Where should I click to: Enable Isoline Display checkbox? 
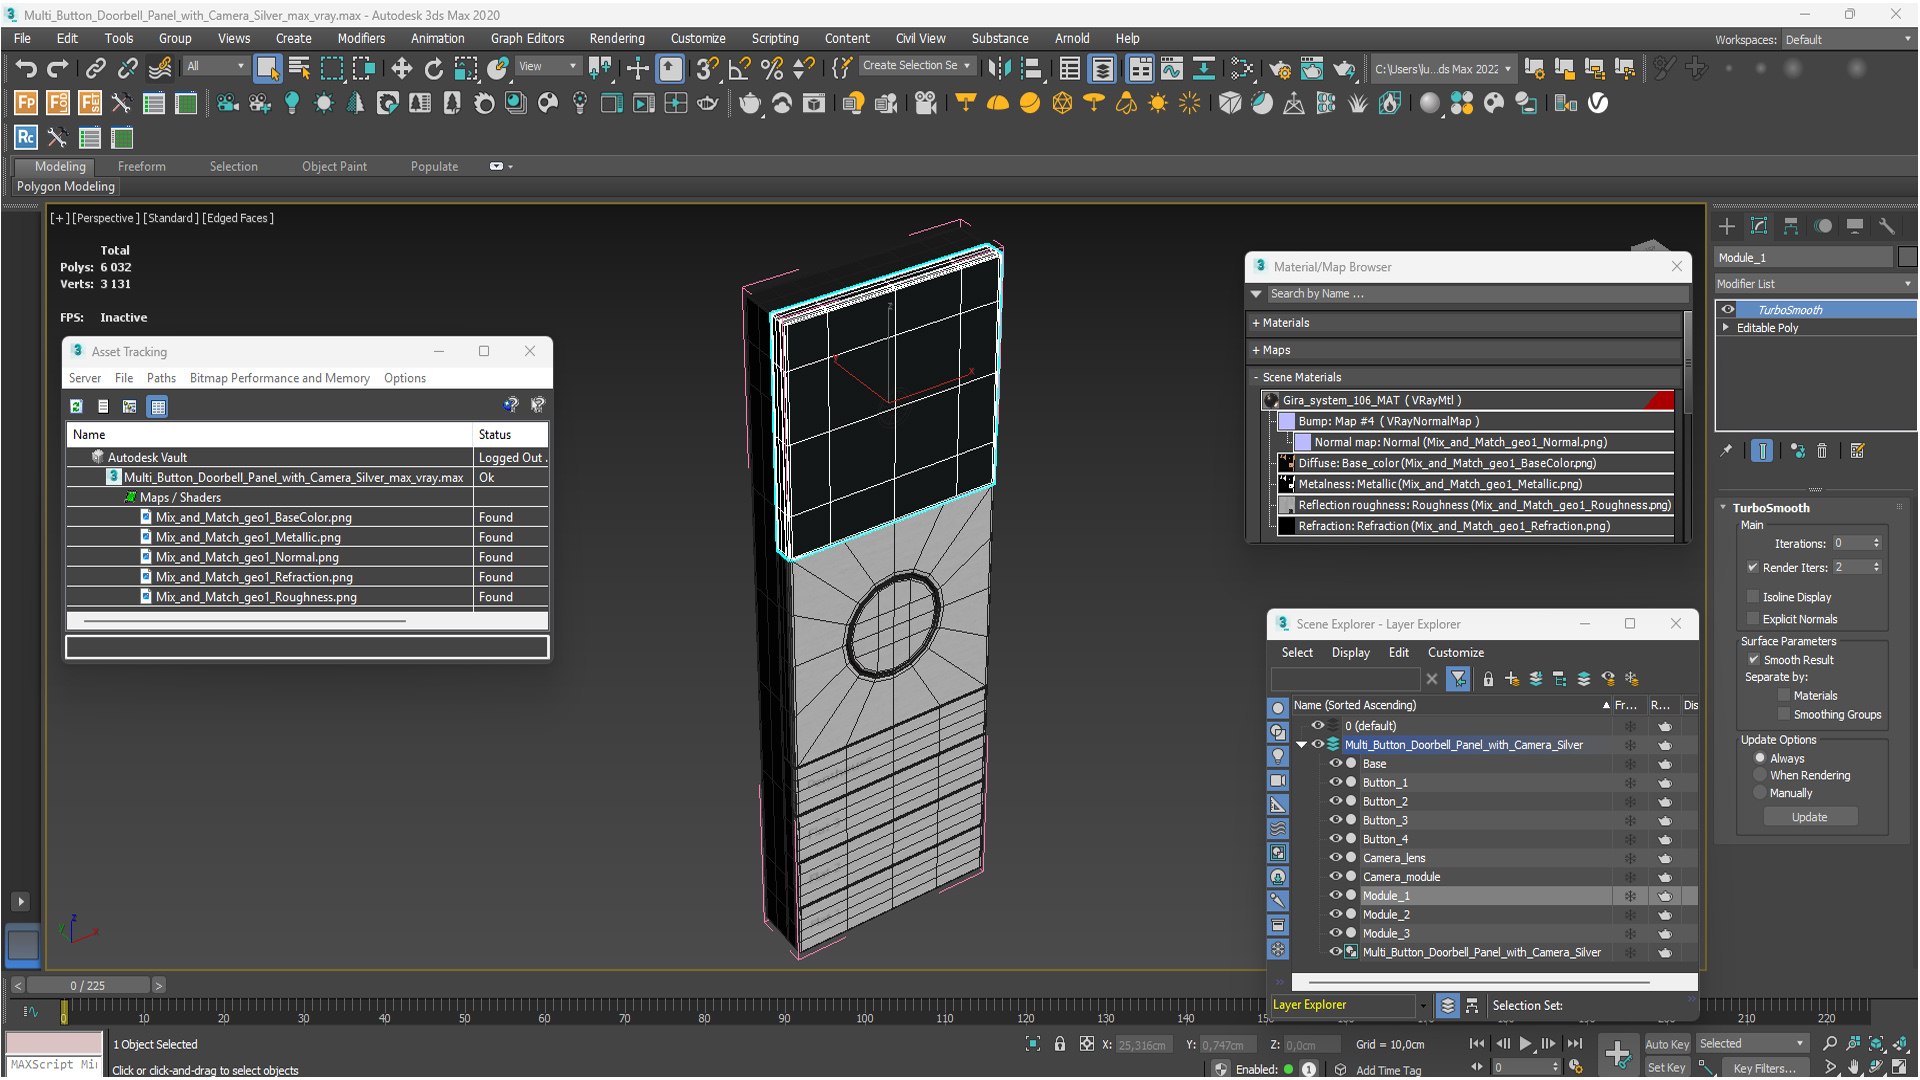click(1752, 597)
